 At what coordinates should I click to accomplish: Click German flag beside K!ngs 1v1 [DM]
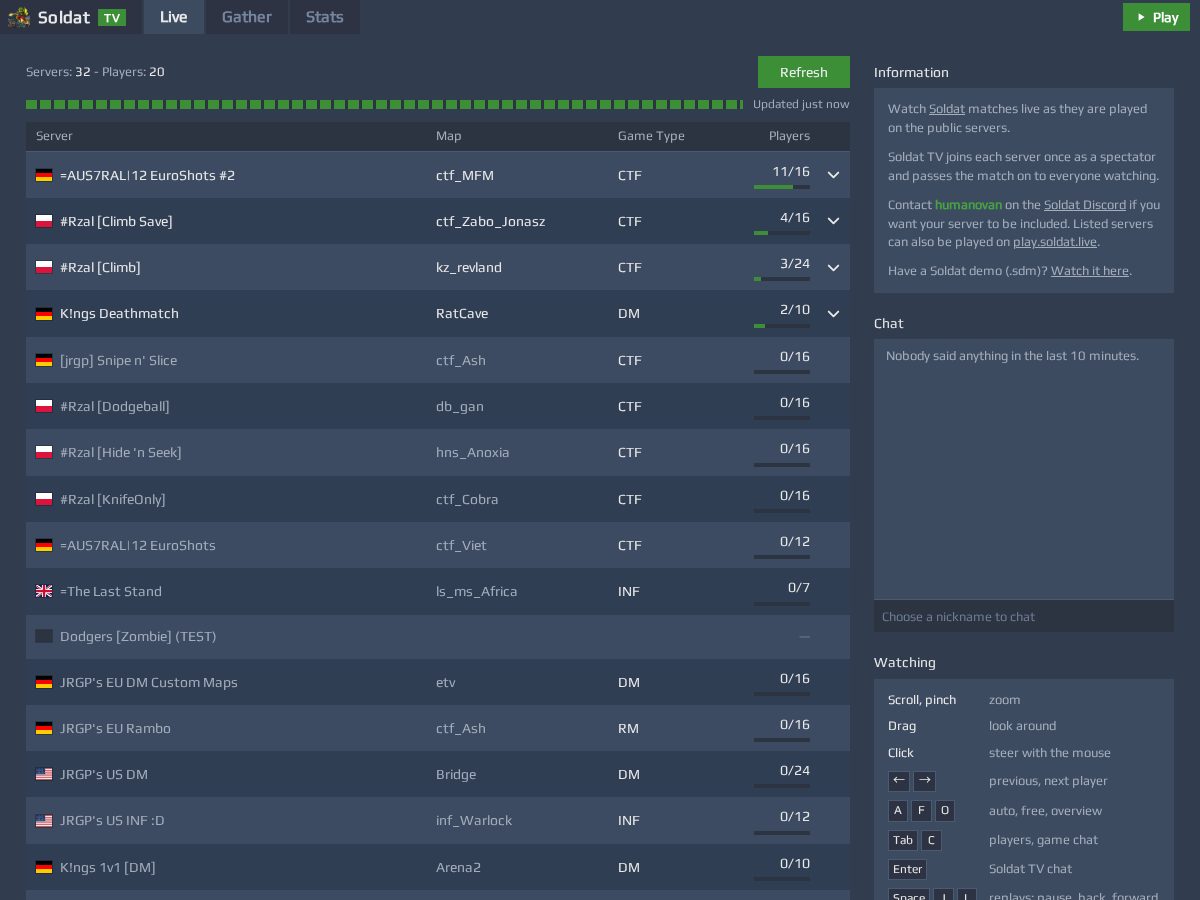point(44,867)
